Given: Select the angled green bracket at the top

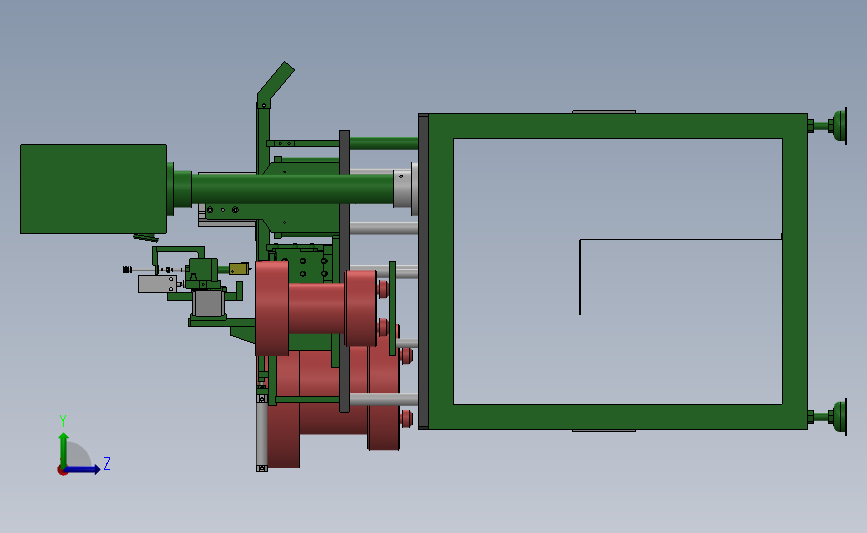Looking at the screenshot, I should click(x=275, y=84).
